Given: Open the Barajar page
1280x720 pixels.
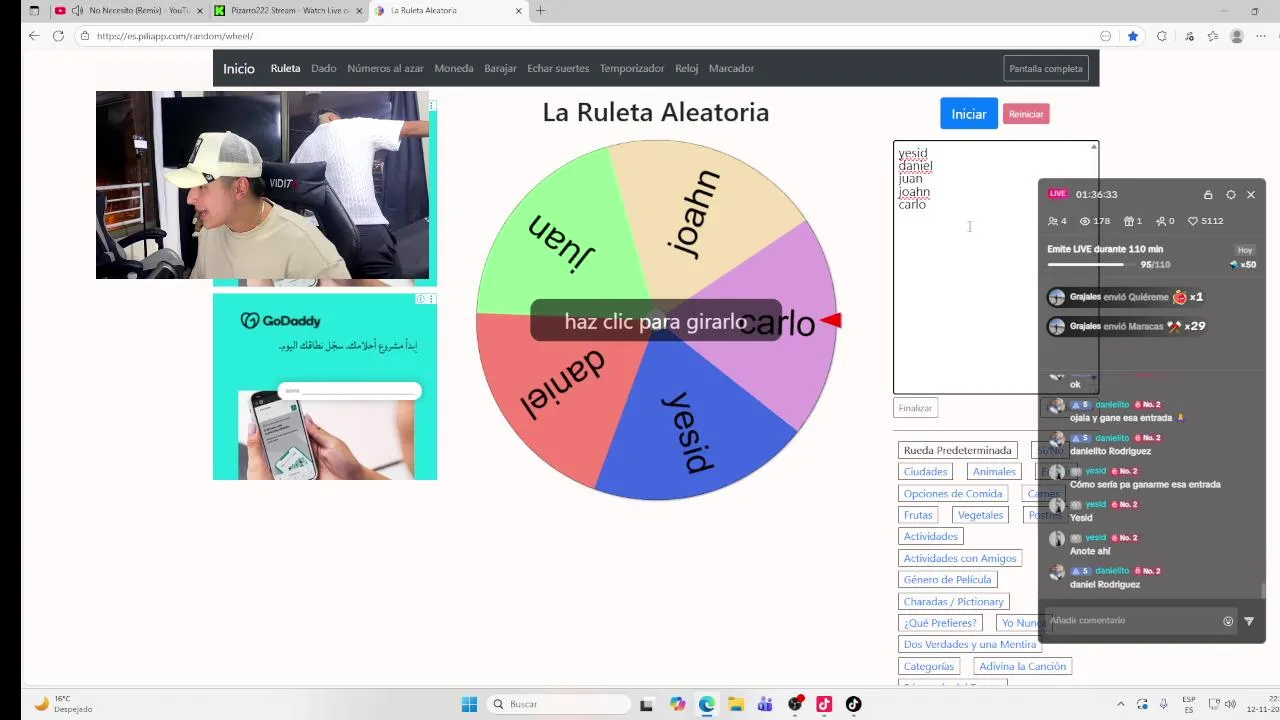Looking at the screenshot, I should tap(500, 68).
